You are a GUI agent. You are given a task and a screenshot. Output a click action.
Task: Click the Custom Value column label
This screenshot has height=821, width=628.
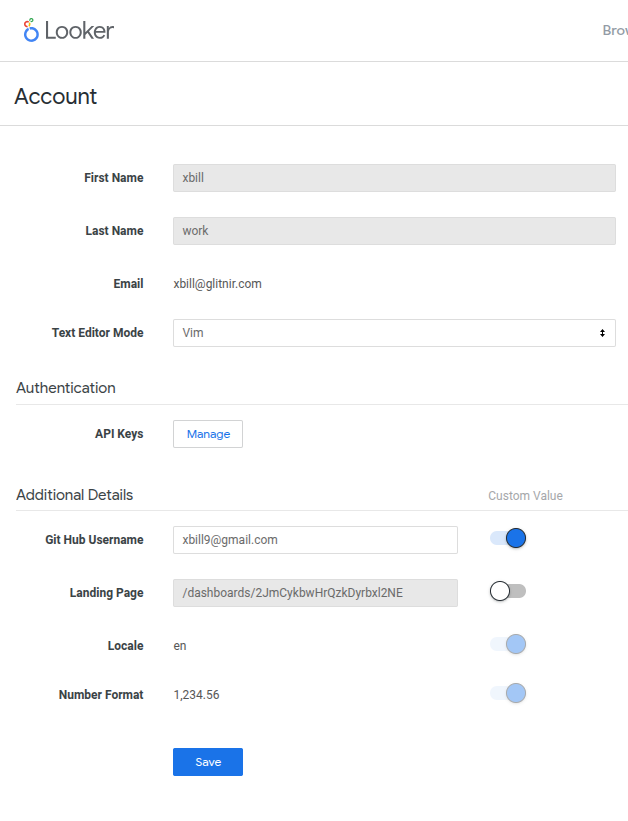(525, 496)
